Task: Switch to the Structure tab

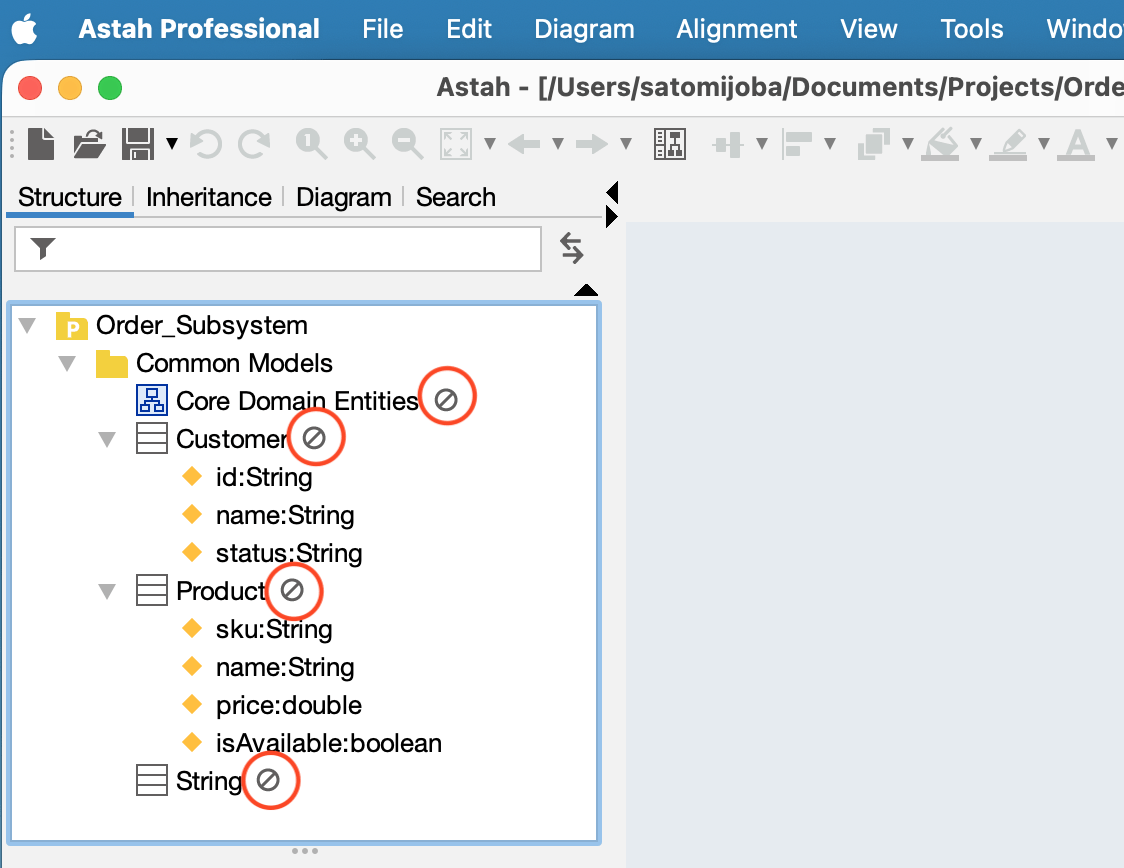Action: coord(70,197)
